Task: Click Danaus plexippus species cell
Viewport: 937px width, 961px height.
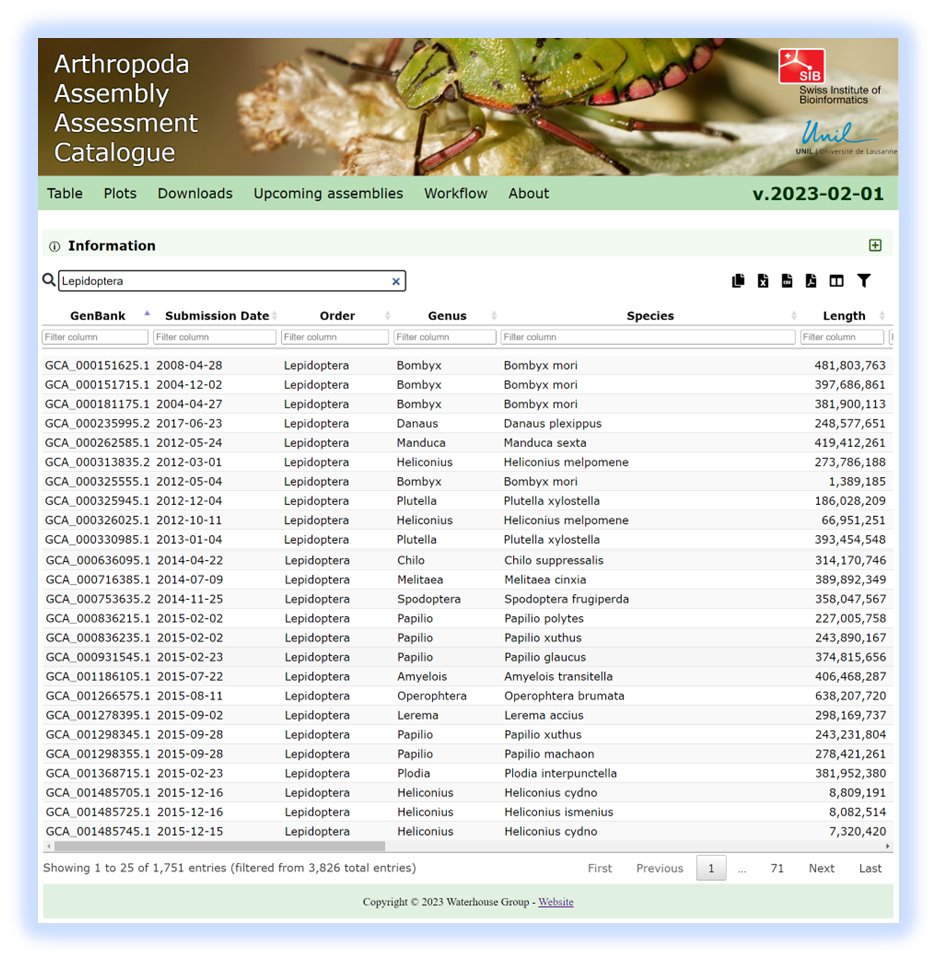Action: pos(552,424)
